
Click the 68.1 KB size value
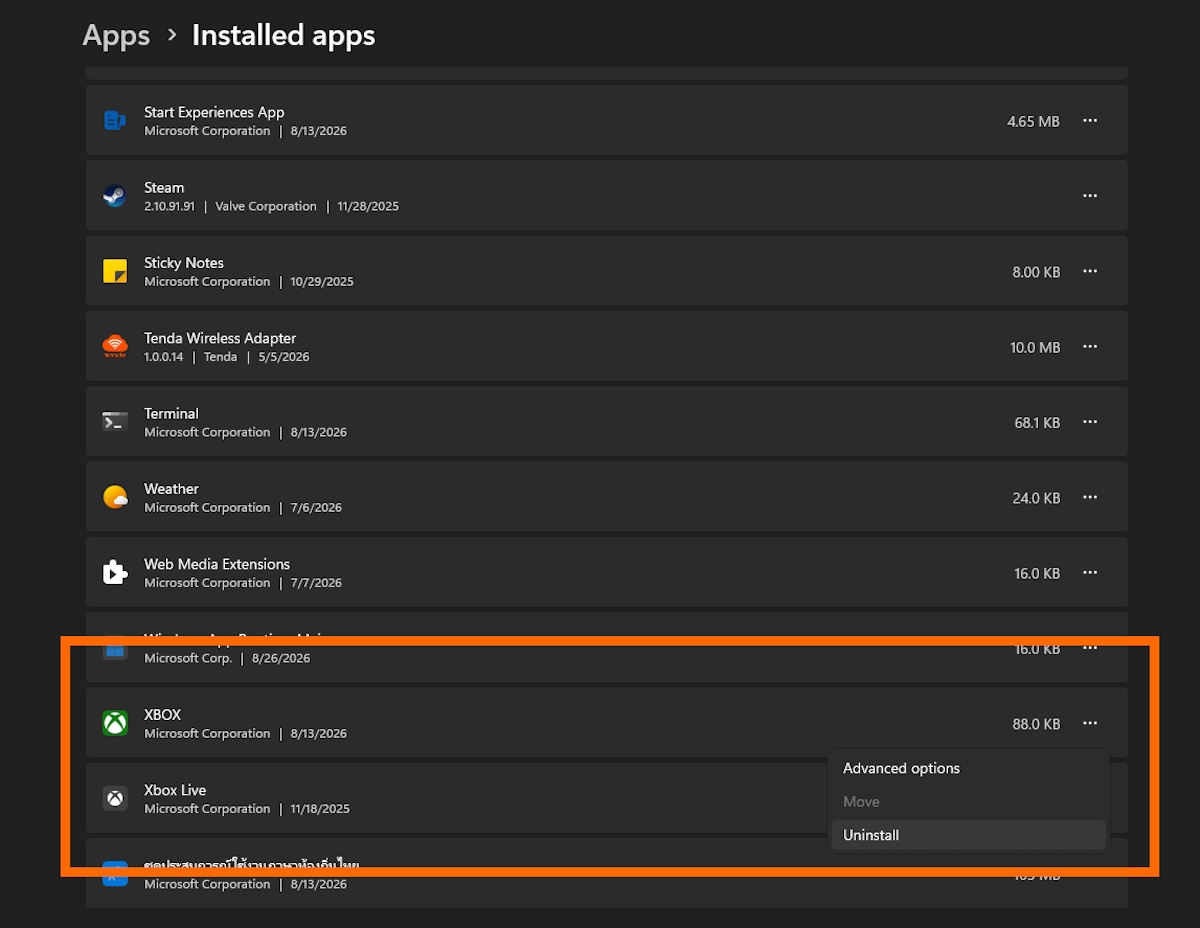coord(1037,423)
